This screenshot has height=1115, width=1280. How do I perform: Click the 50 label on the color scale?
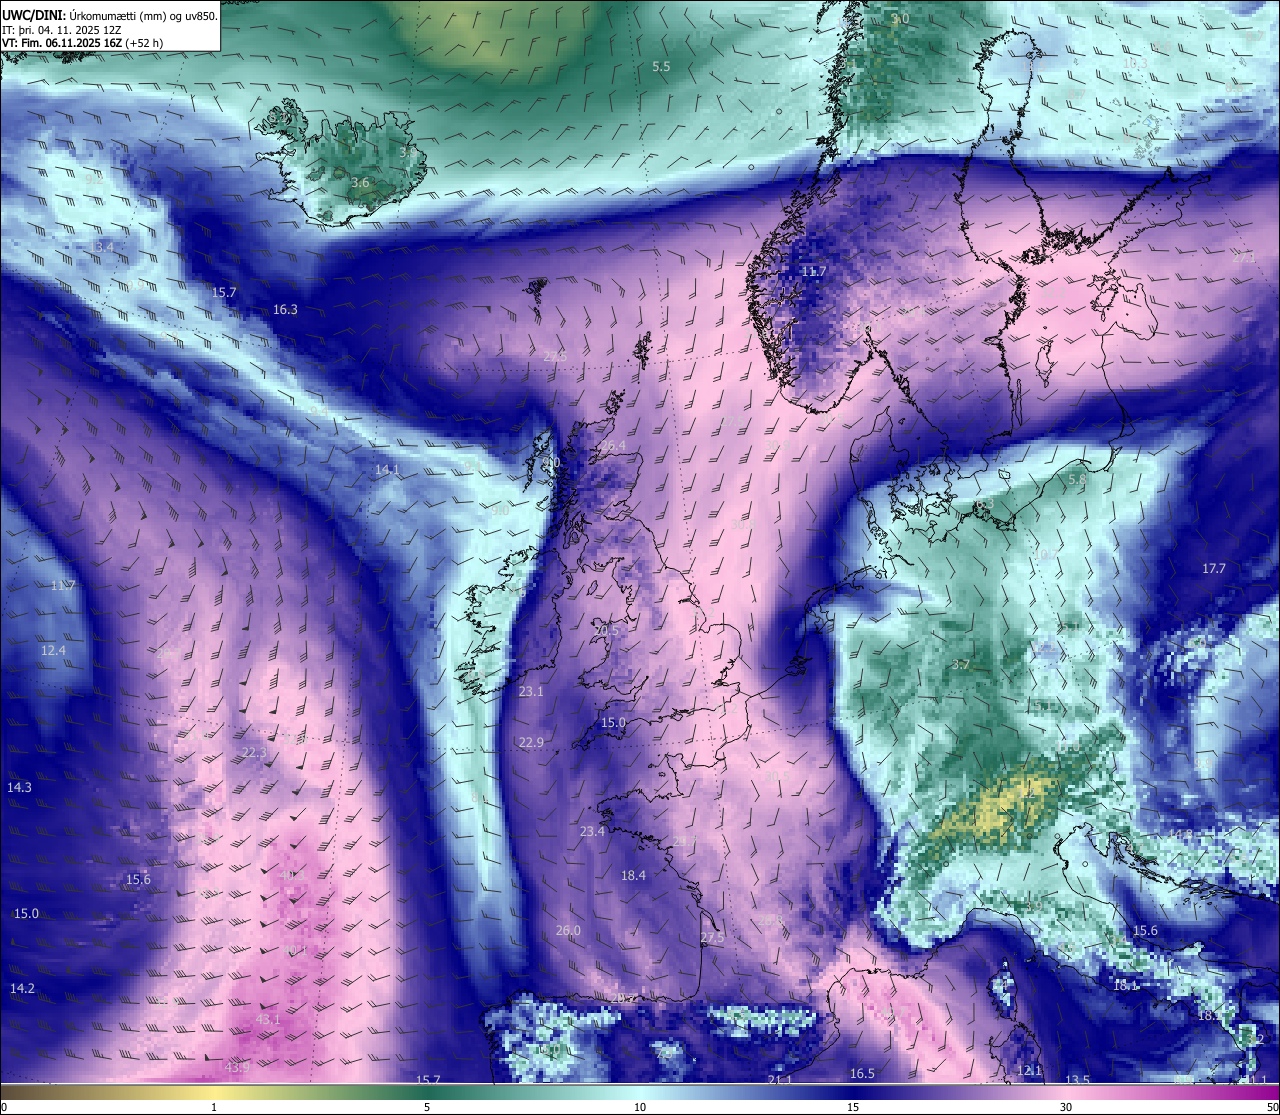pos(1272,1107)
